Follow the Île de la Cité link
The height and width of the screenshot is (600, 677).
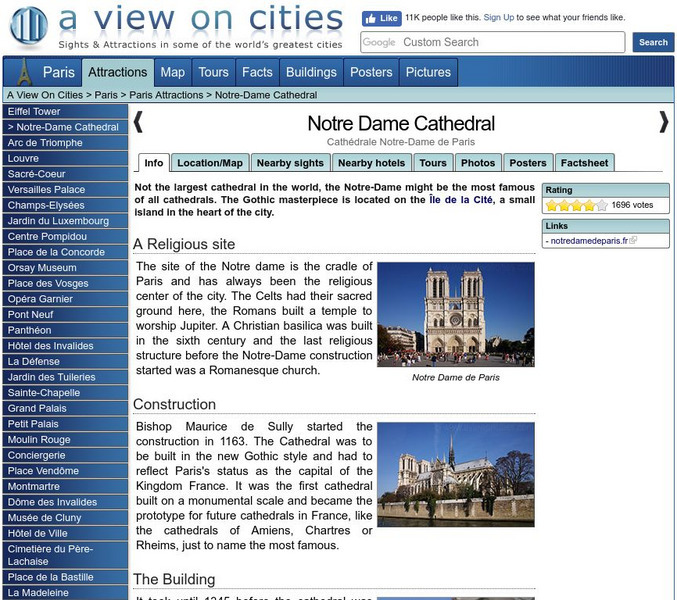461,200
